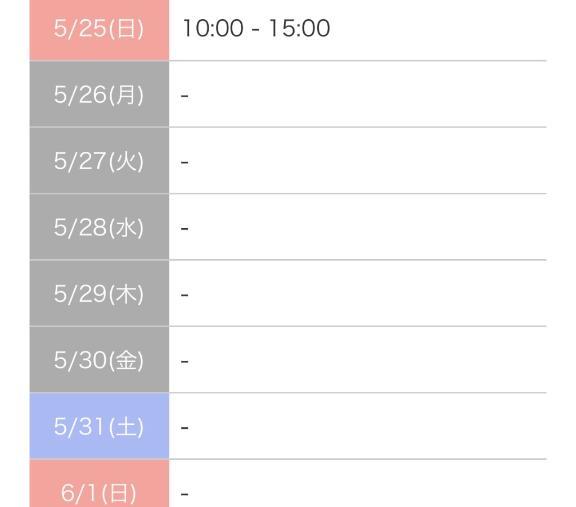Click the 5/29(木) date cell

coord(99,293)
